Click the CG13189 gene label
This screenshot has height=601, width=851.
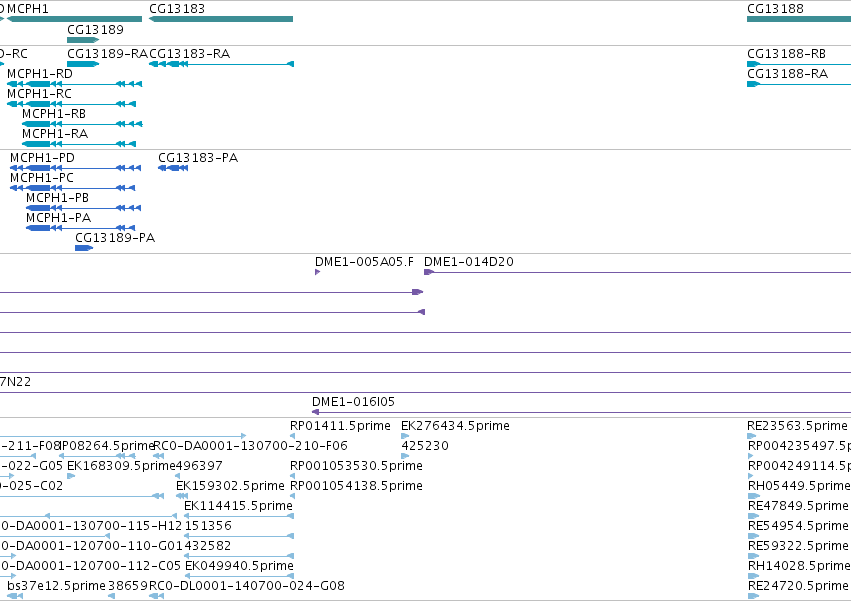[x=95, y=29]
